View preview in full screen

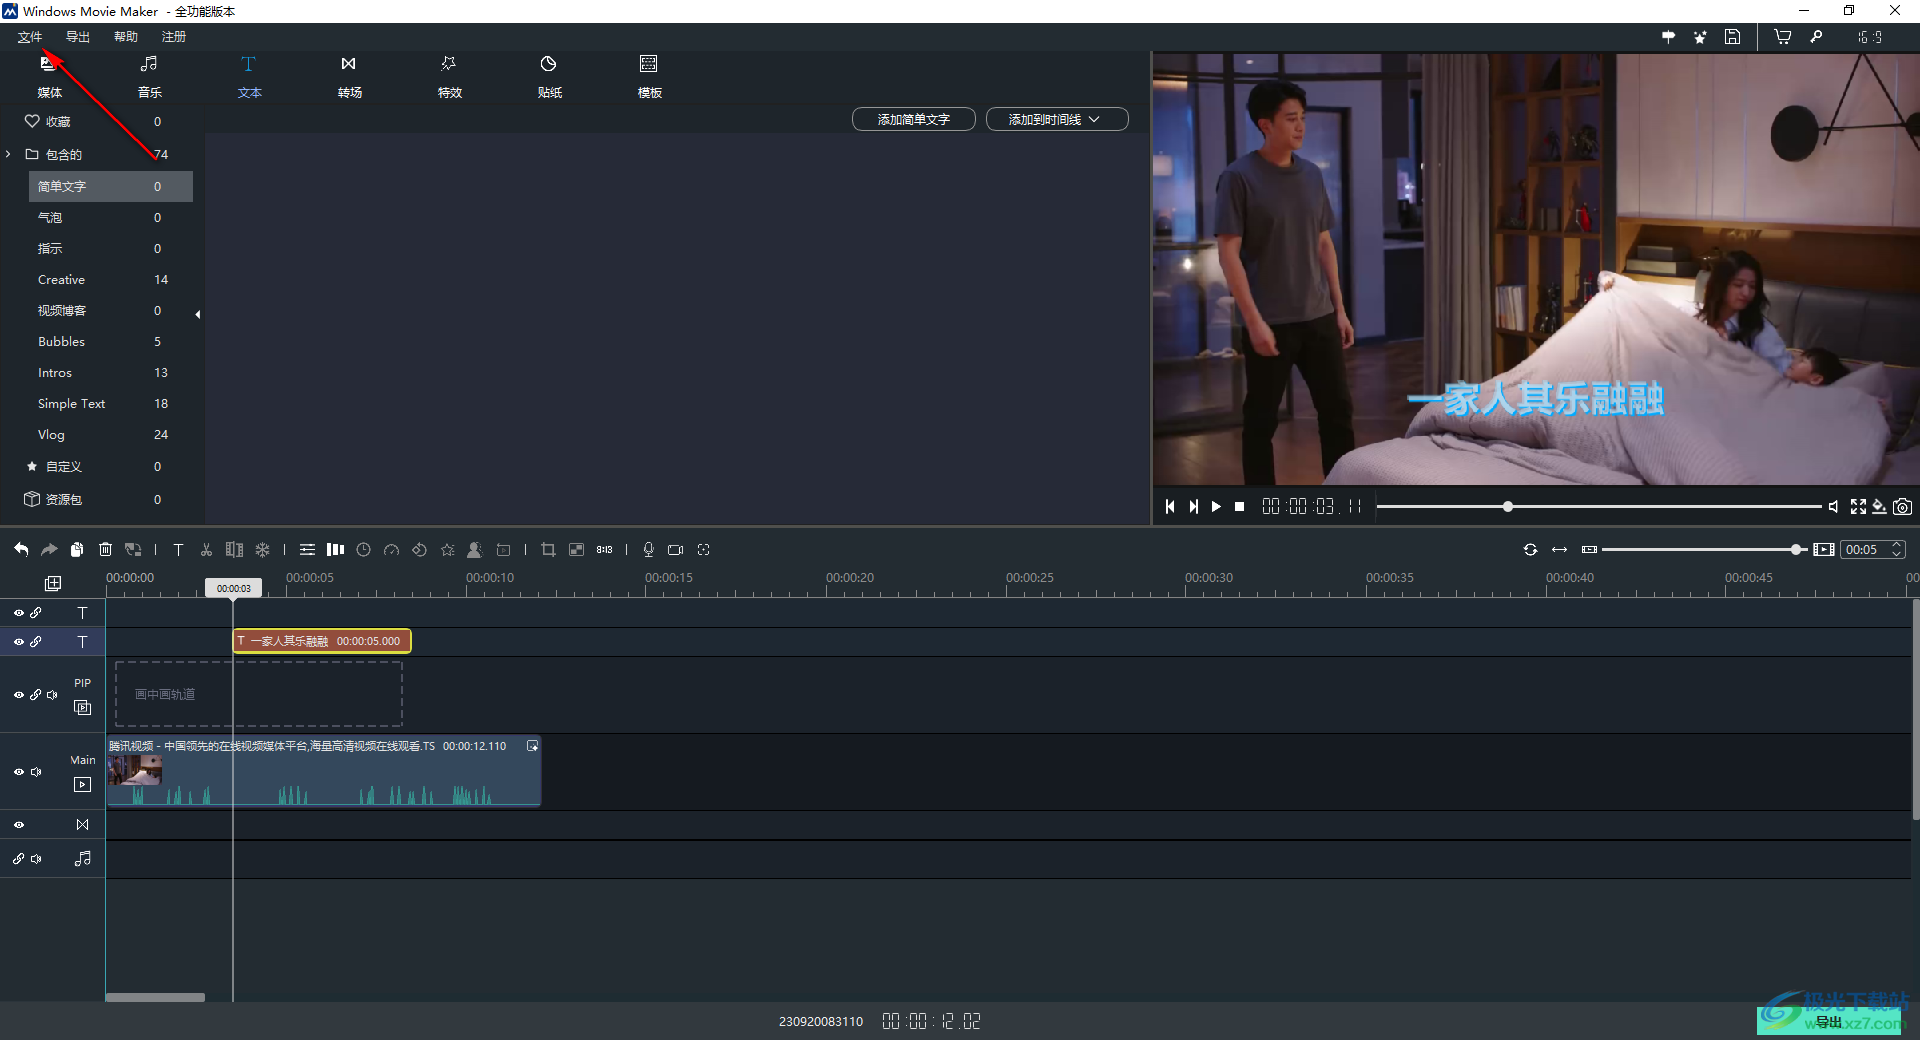[1858, 507]
